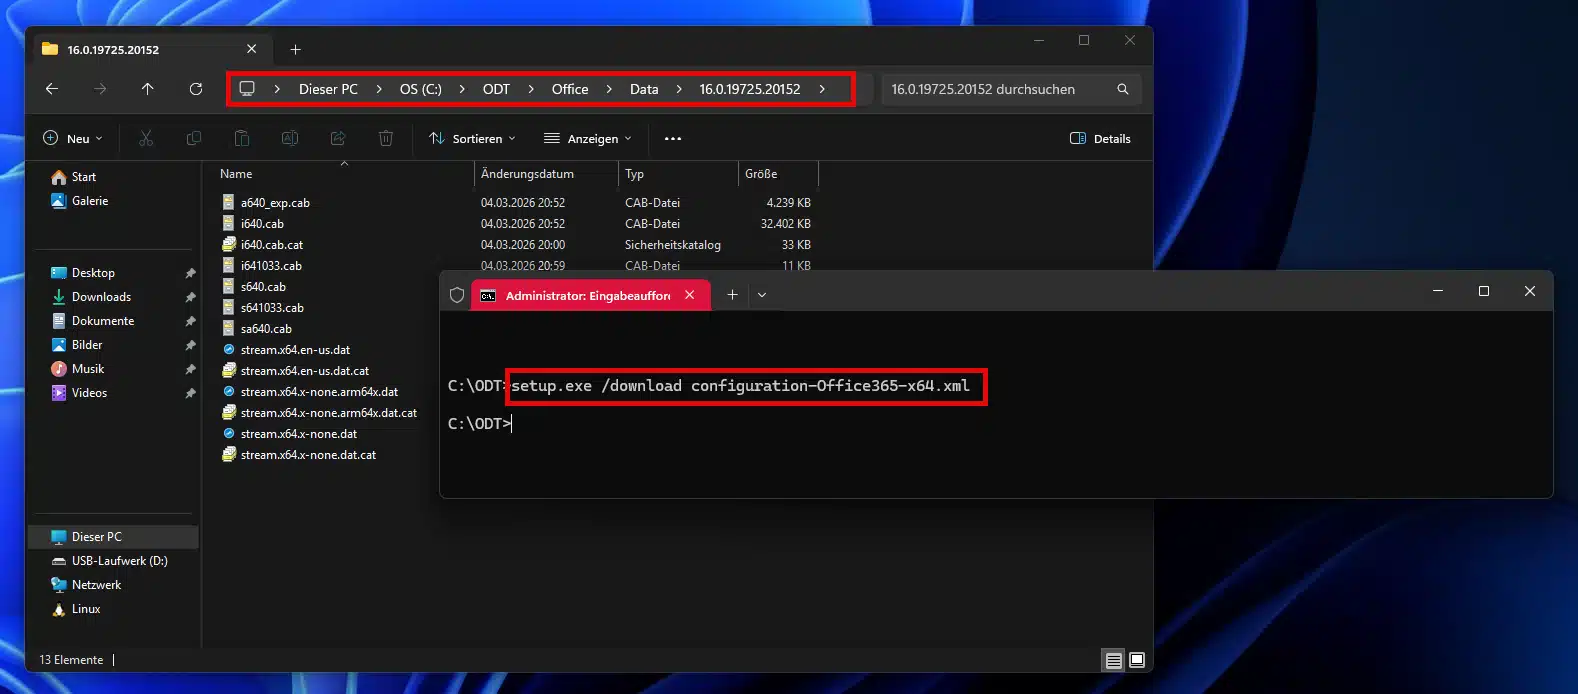Add a new Explorer tab
Screen dimensions: 1578x694
point(295,49)
